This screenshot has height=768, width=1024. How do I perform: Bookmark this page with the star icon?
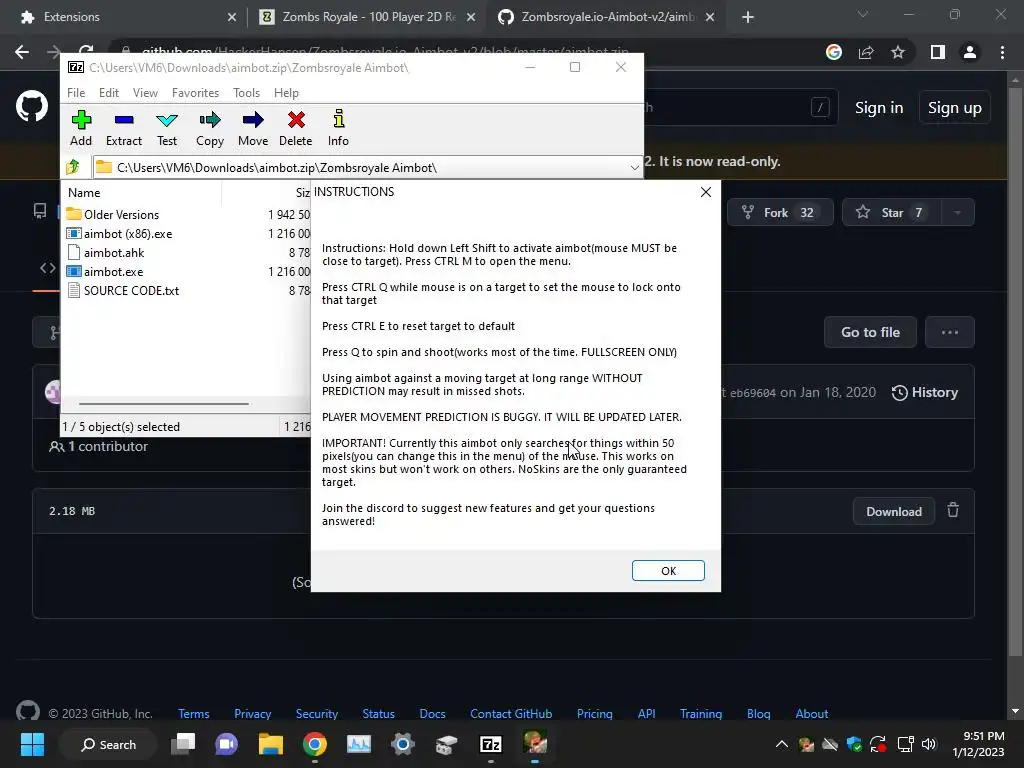898,52
